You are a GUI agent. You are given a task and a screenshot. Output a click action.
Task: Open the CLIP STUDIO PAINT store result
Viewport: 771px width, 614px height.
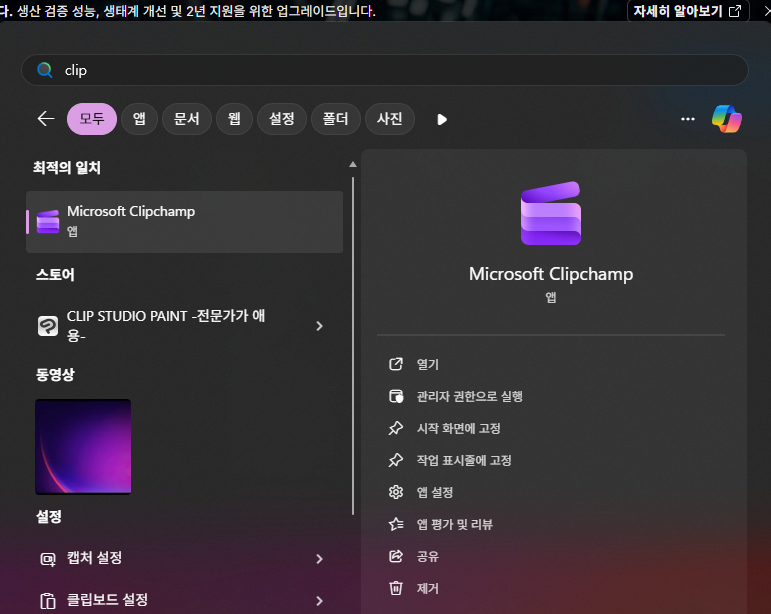(184, 325)
